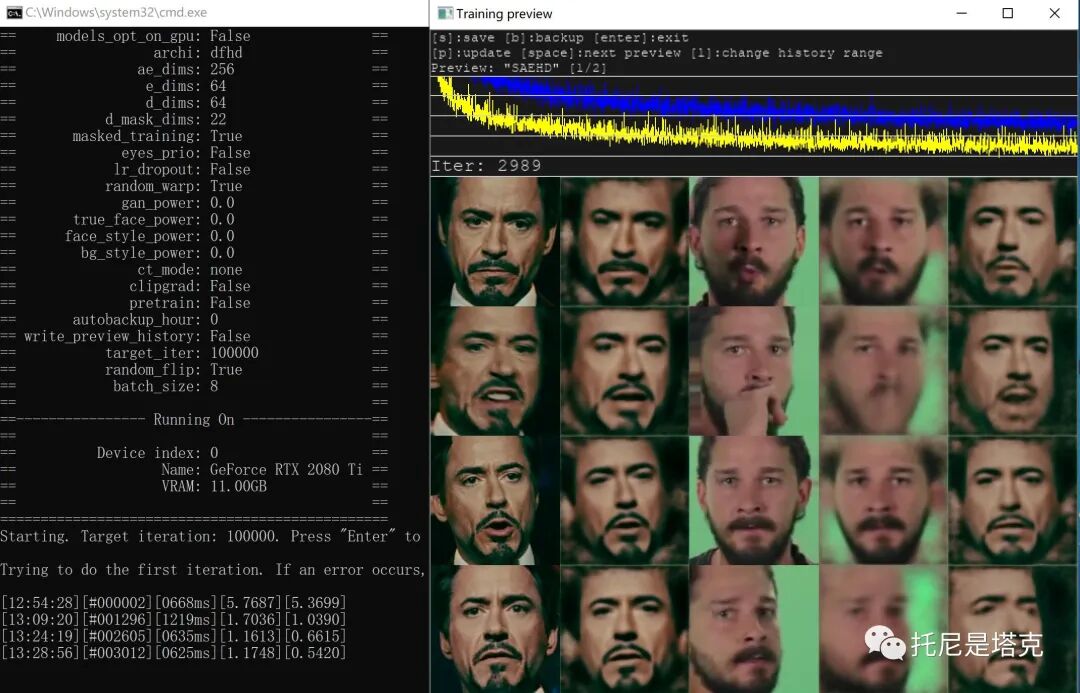The width and height of the screenshot is (1080, 693).
Task: Click the 'target_iter: 100000' line
Action: [x=182, y=353]
